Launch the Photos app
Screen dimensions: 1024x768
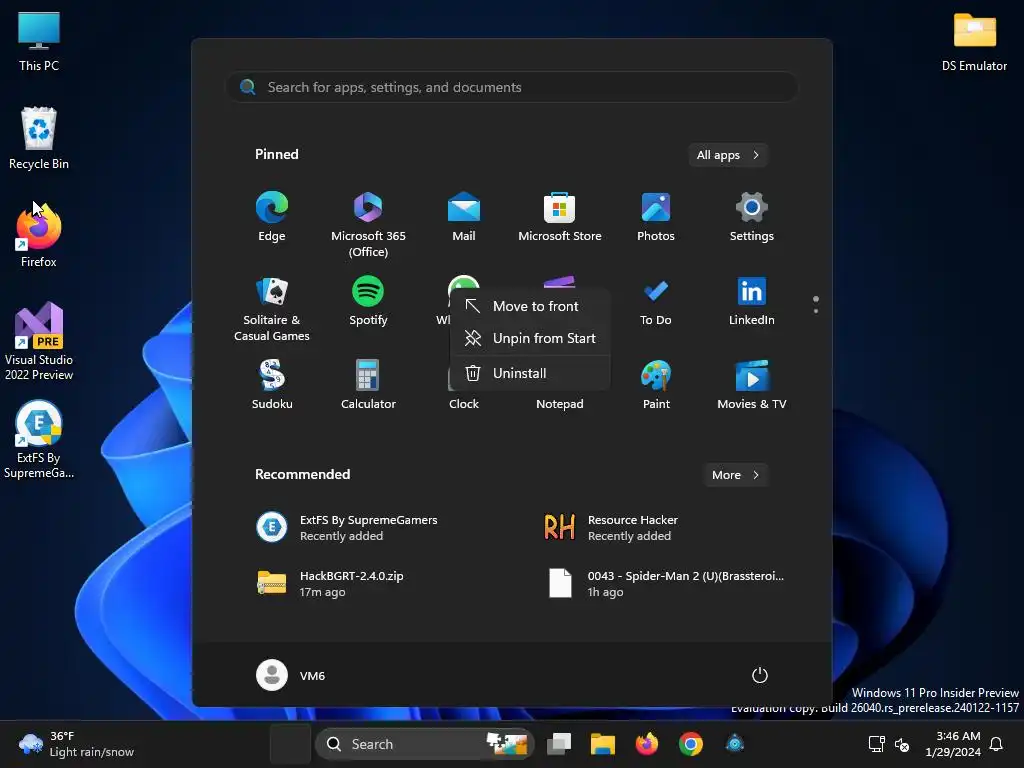(x=656, y=217)
